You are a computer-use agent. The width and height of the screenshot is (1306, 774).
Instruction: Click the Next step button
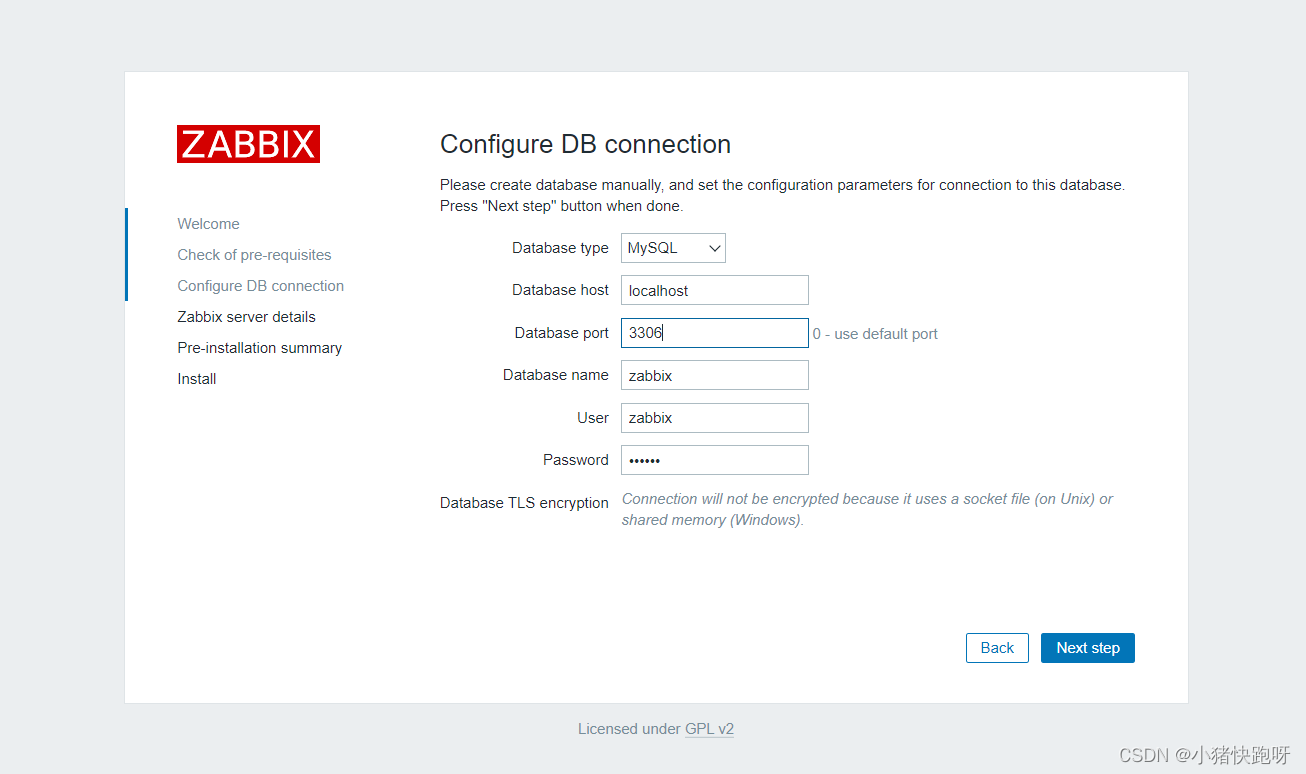click(x=1087, y=647)
